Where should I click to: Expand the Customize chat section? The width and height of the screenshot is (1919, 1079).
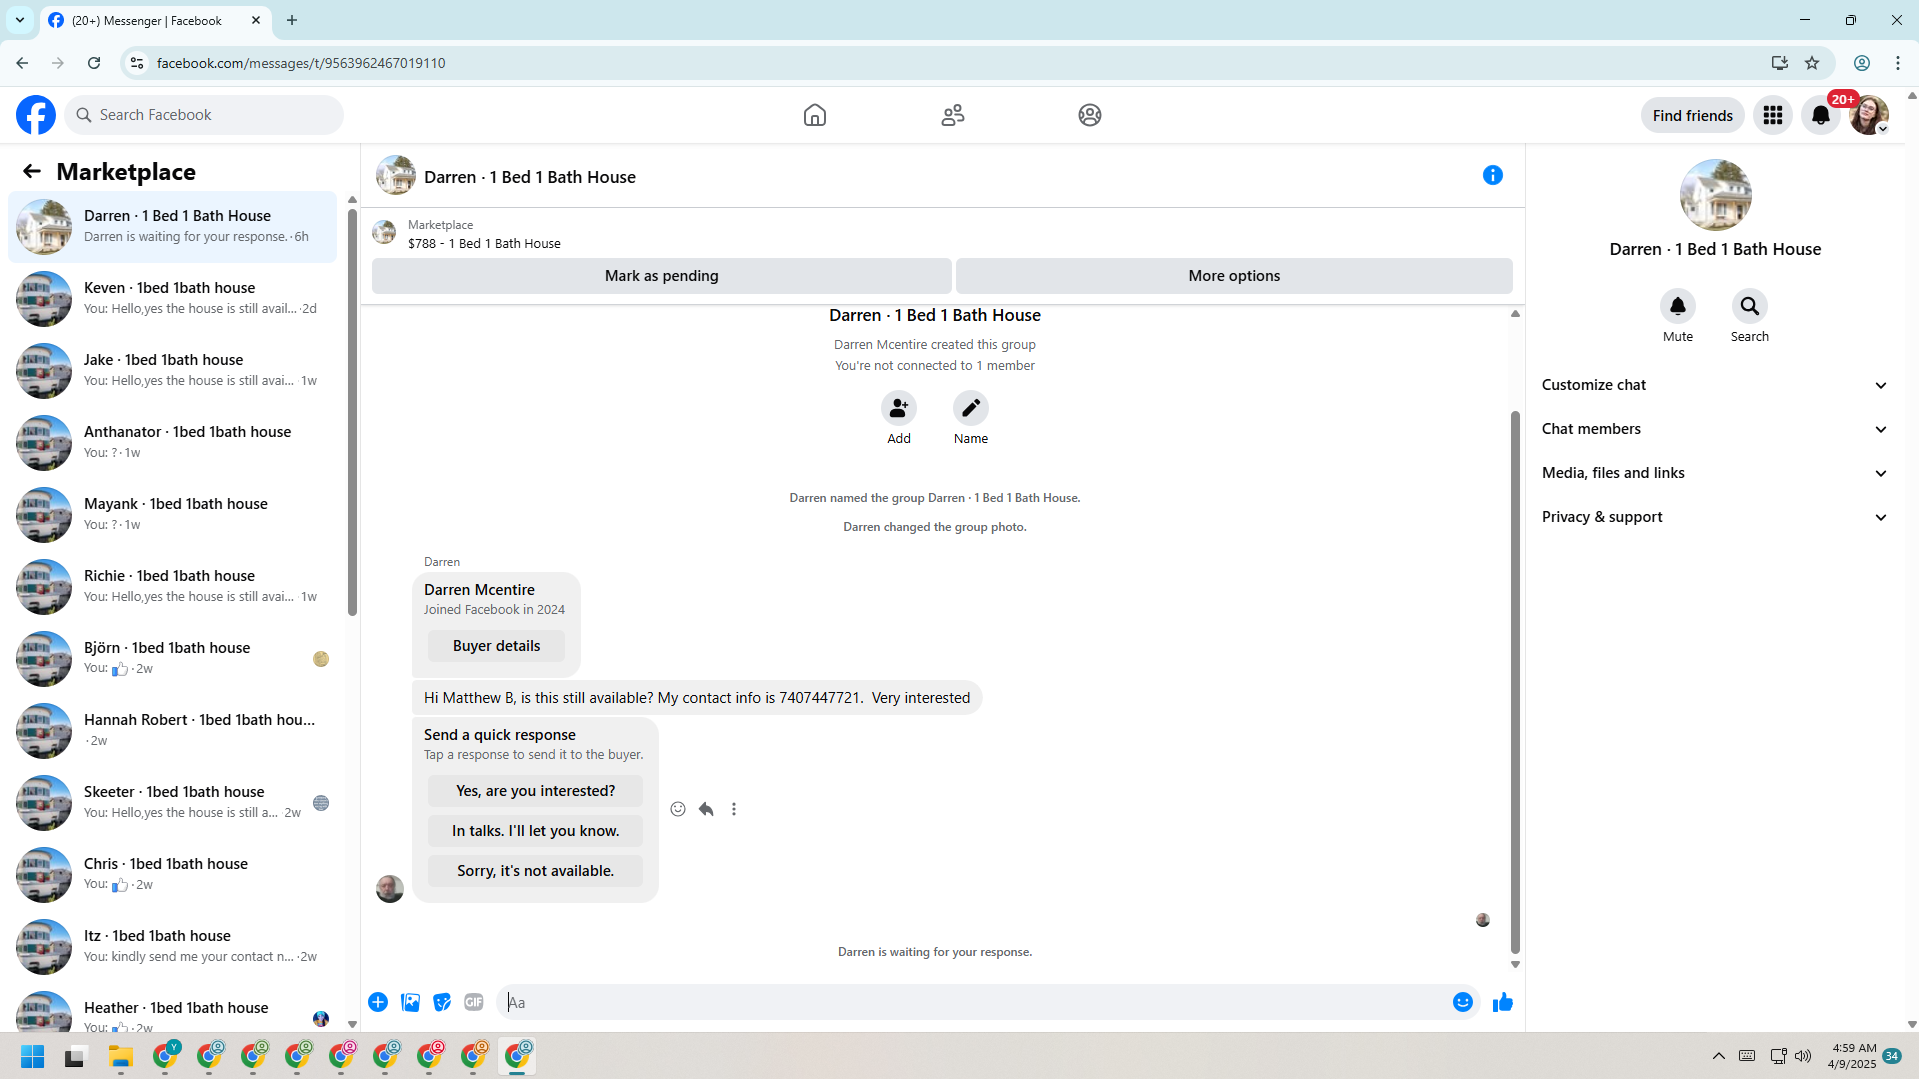(x=1715, y=385)
